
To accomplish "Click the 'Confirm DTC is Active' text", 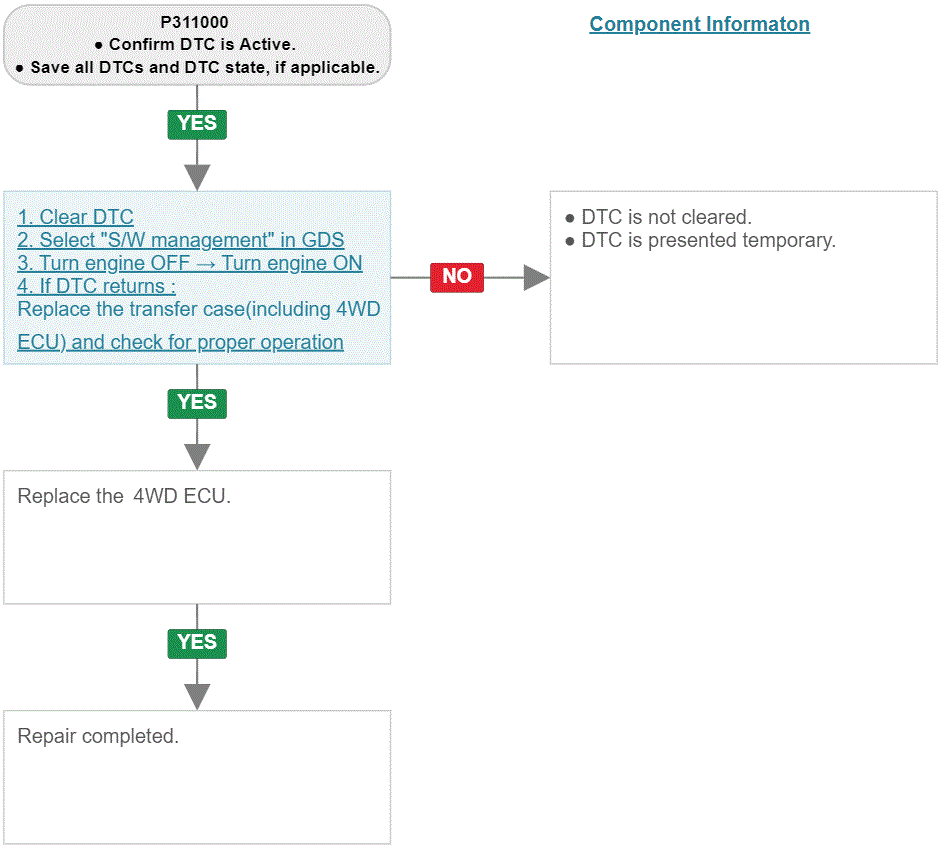I will [202, 45].
